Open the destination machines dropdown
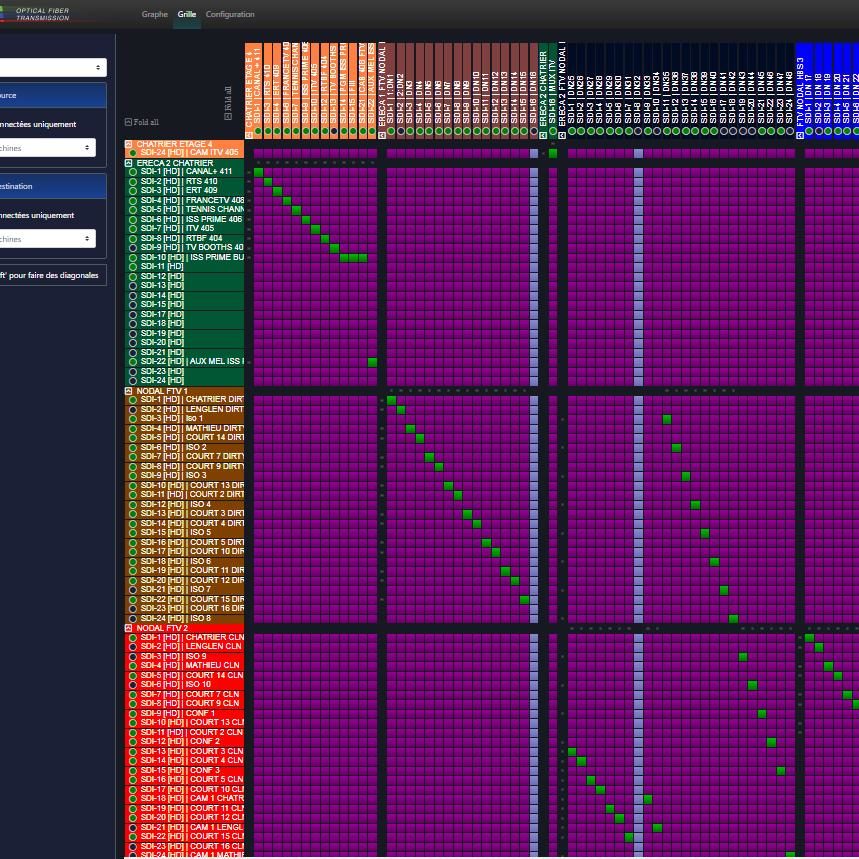Screen dimensions: 859x859 pyautogui.click(x=50, y=239)
